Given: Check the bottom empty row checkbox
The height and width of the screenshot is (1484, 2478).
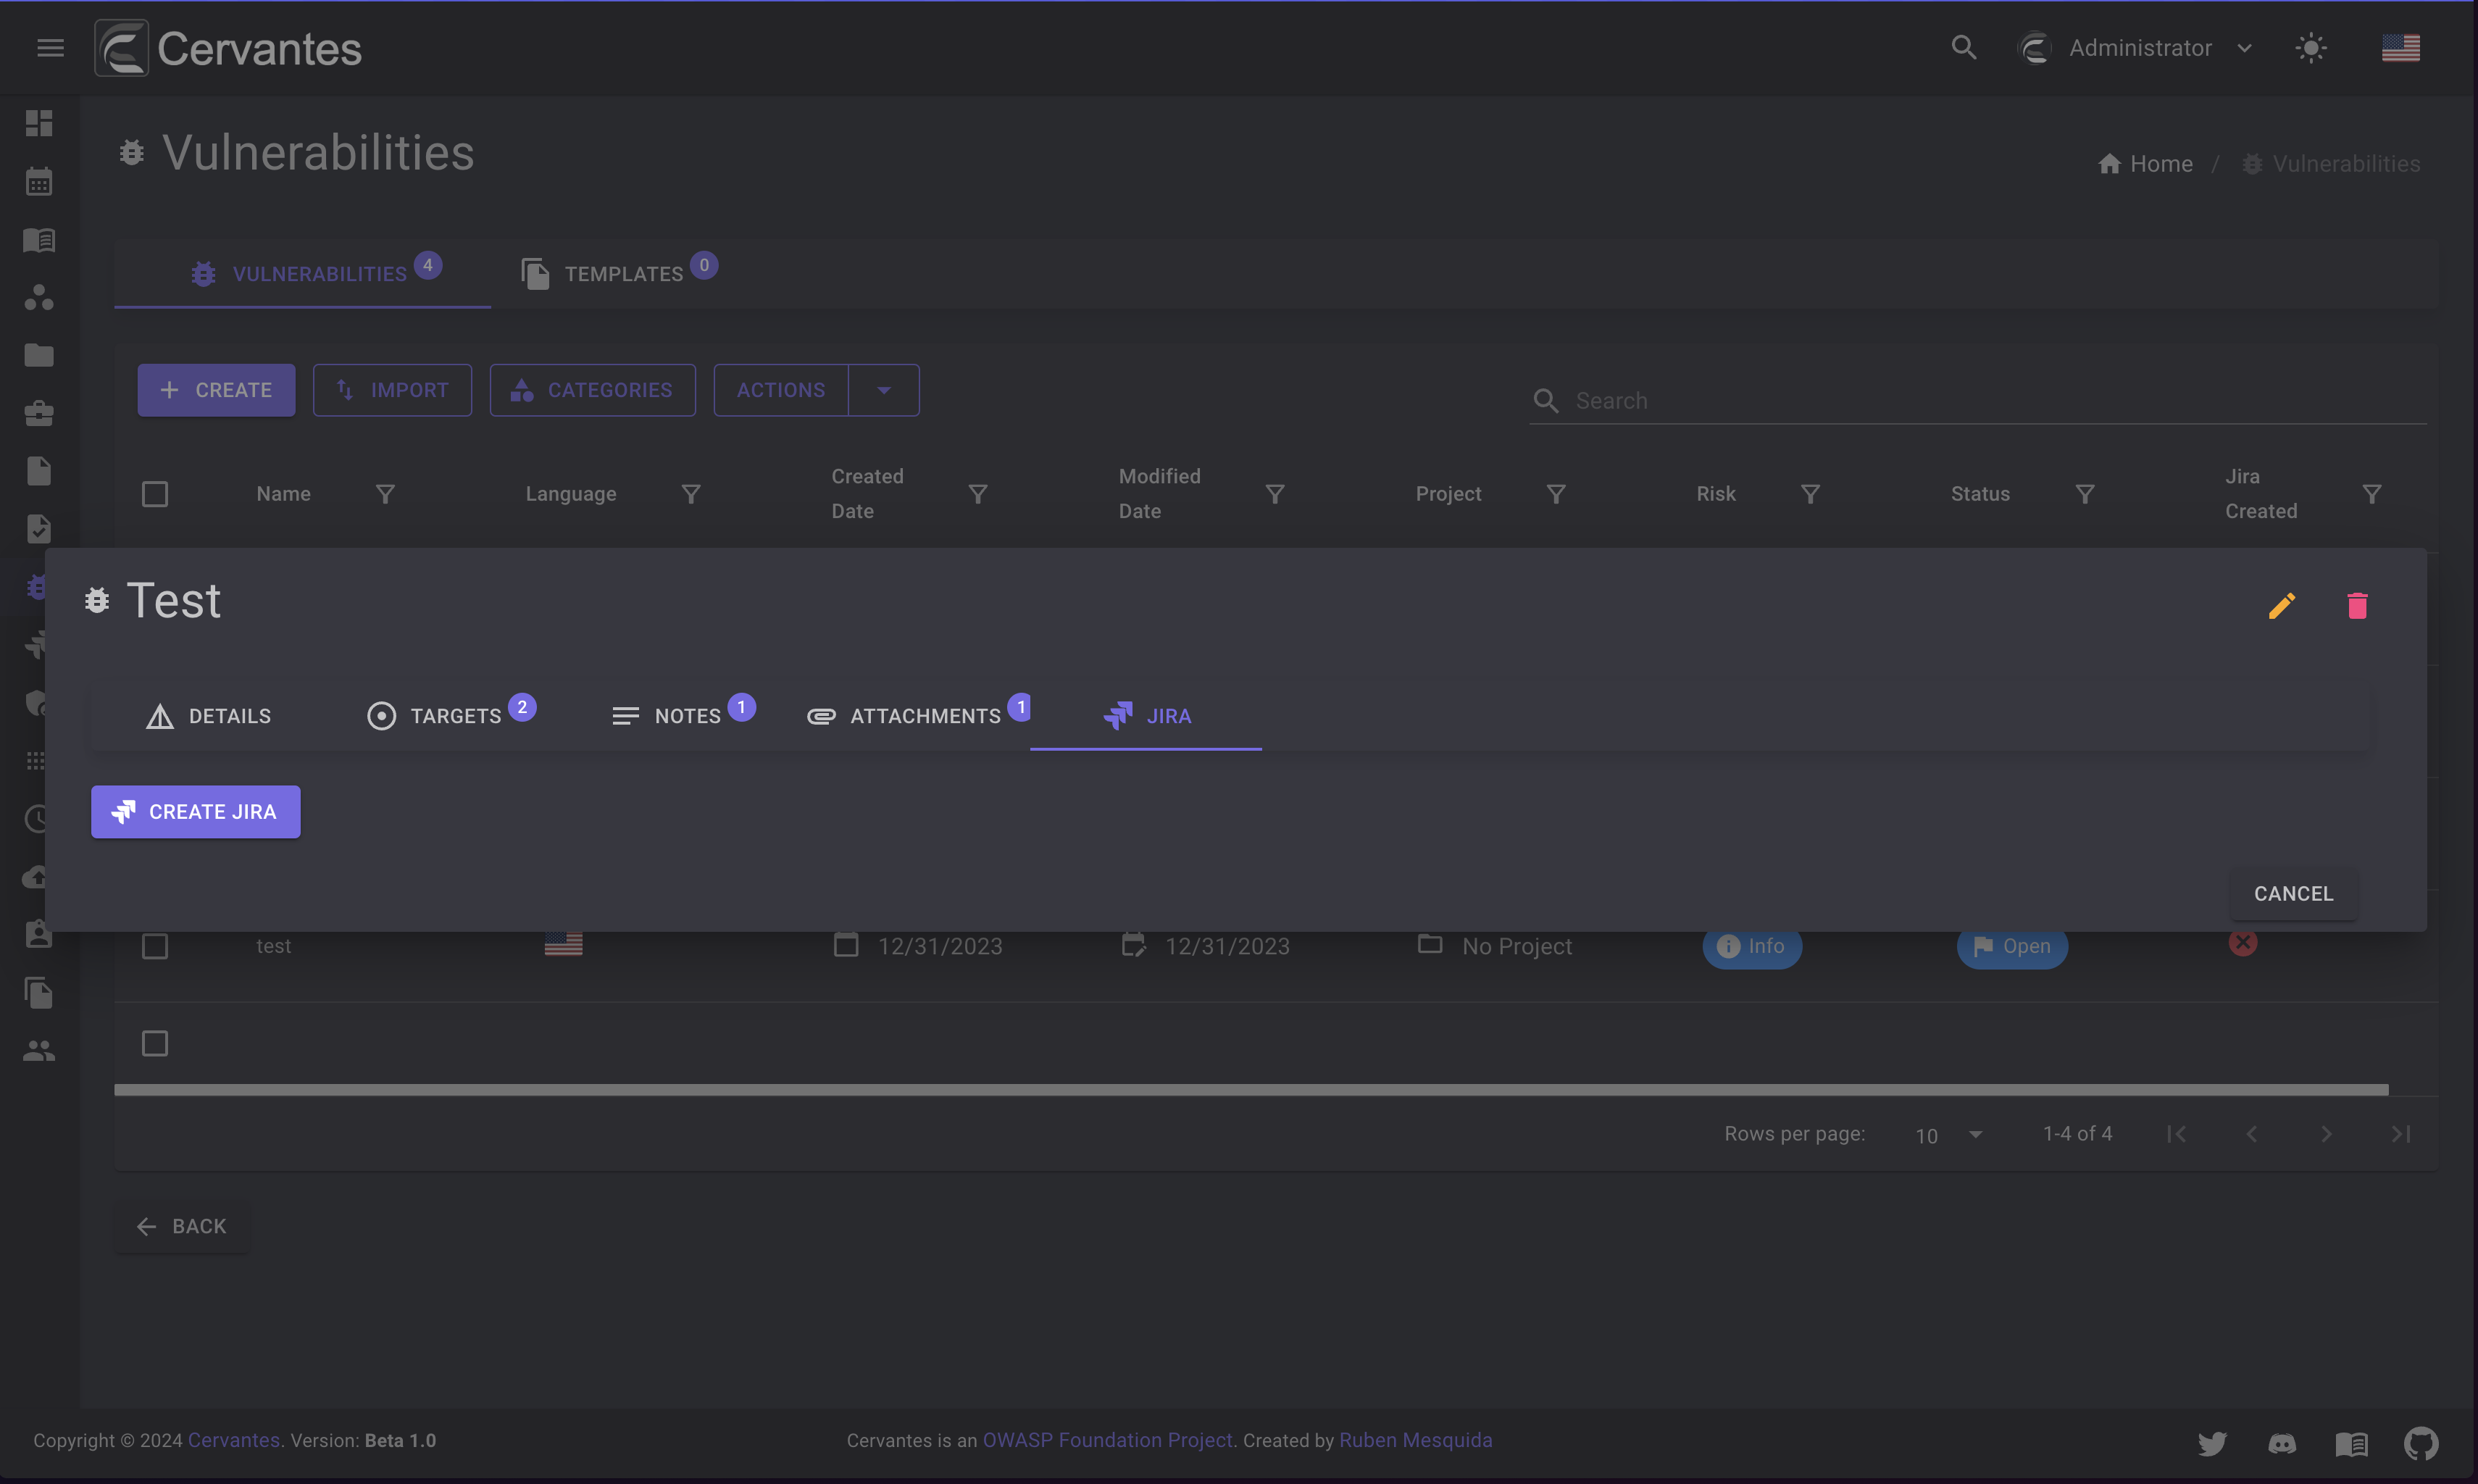Looking at the screenshot, I should (155, 1043).
